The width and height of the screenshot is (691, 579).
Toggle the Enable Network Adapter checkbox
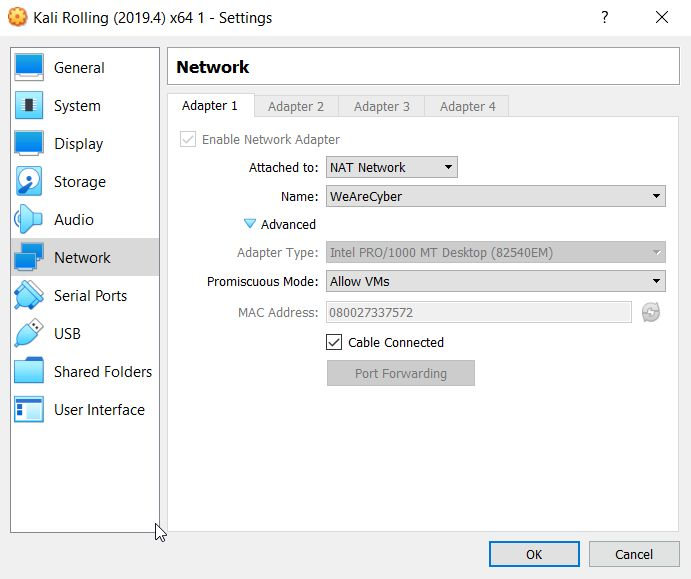pos(188,140)
